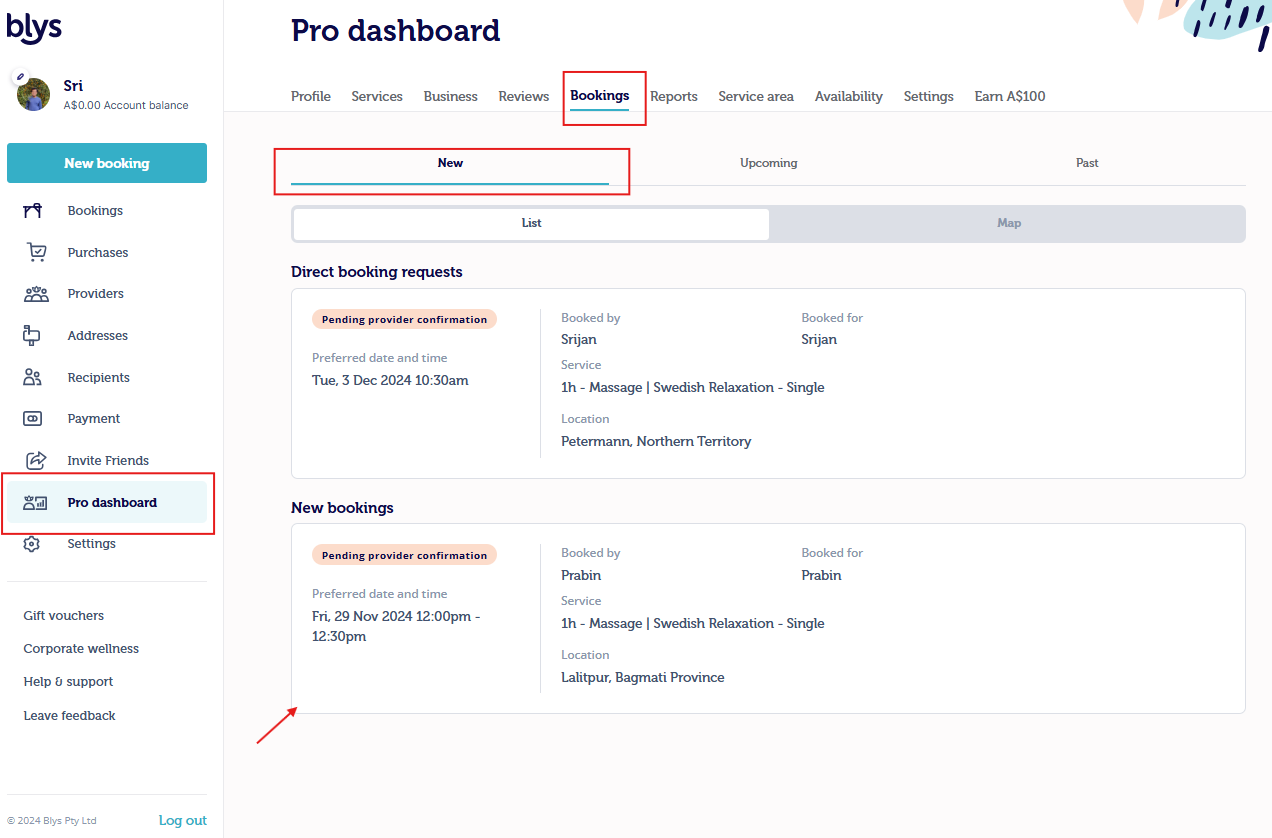Click 'Tue, 3 Dec 2024 10:30am' date text

pos(390,381)
